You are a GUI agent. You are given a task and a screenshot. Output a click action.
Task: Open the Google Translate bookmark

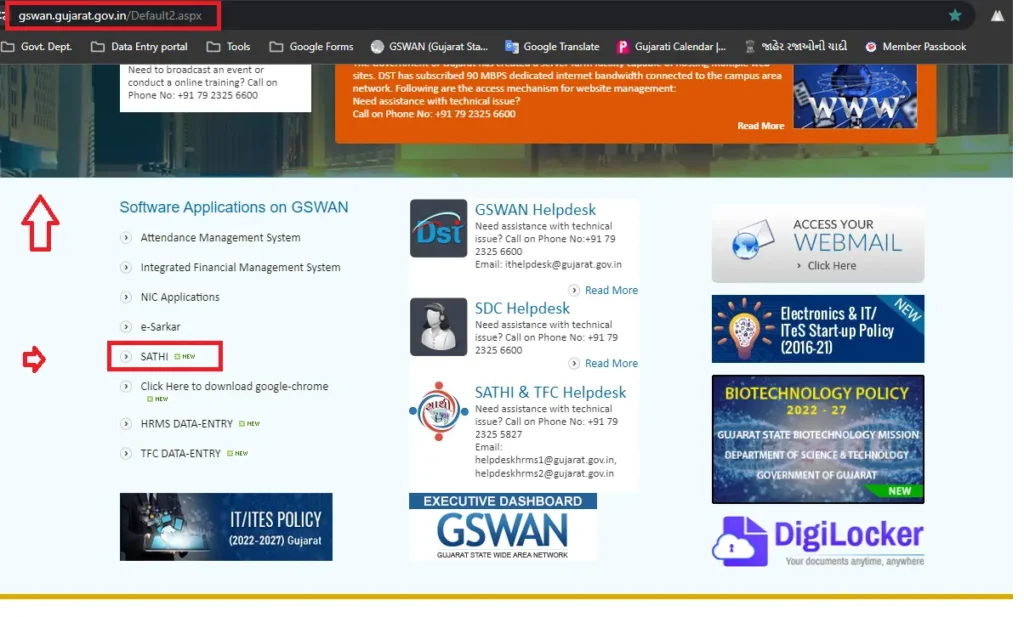(x=552, y=46)
